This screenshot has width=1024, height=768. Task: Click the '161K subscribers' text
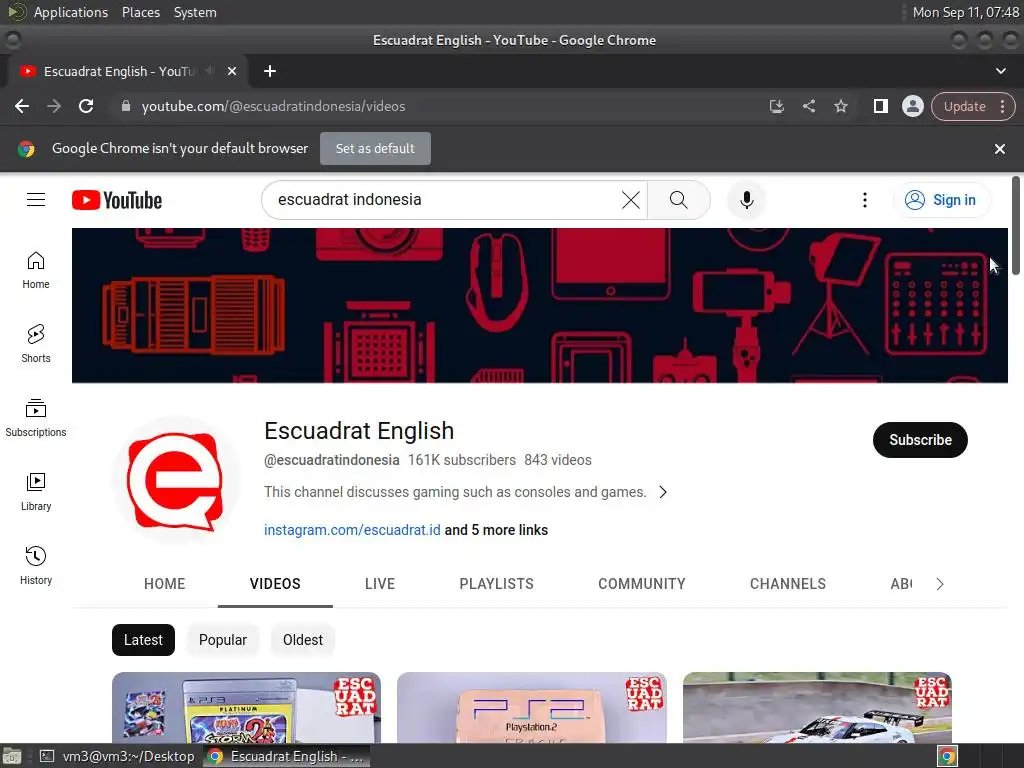(x=462, y=460)
